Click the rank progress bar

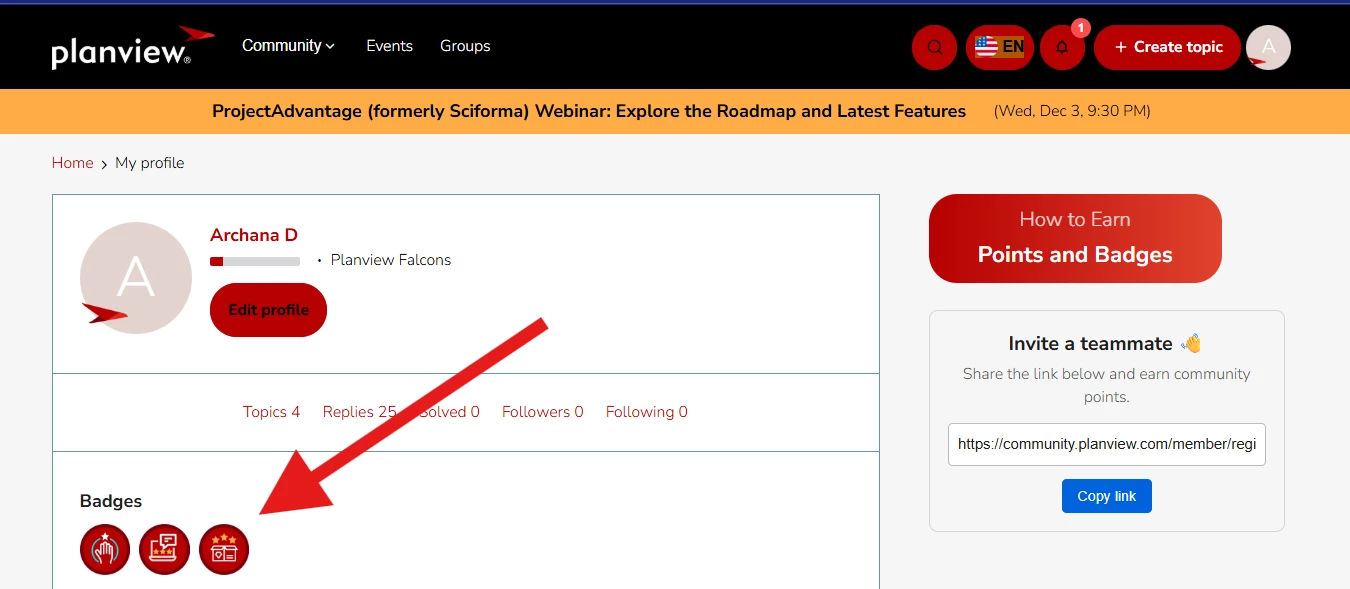tap(255, 261)
